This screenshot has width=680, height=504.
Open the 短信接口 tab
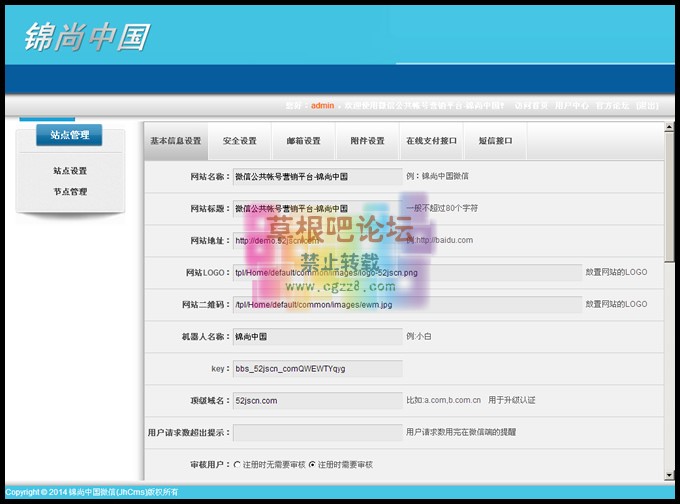tap(495, 141)
